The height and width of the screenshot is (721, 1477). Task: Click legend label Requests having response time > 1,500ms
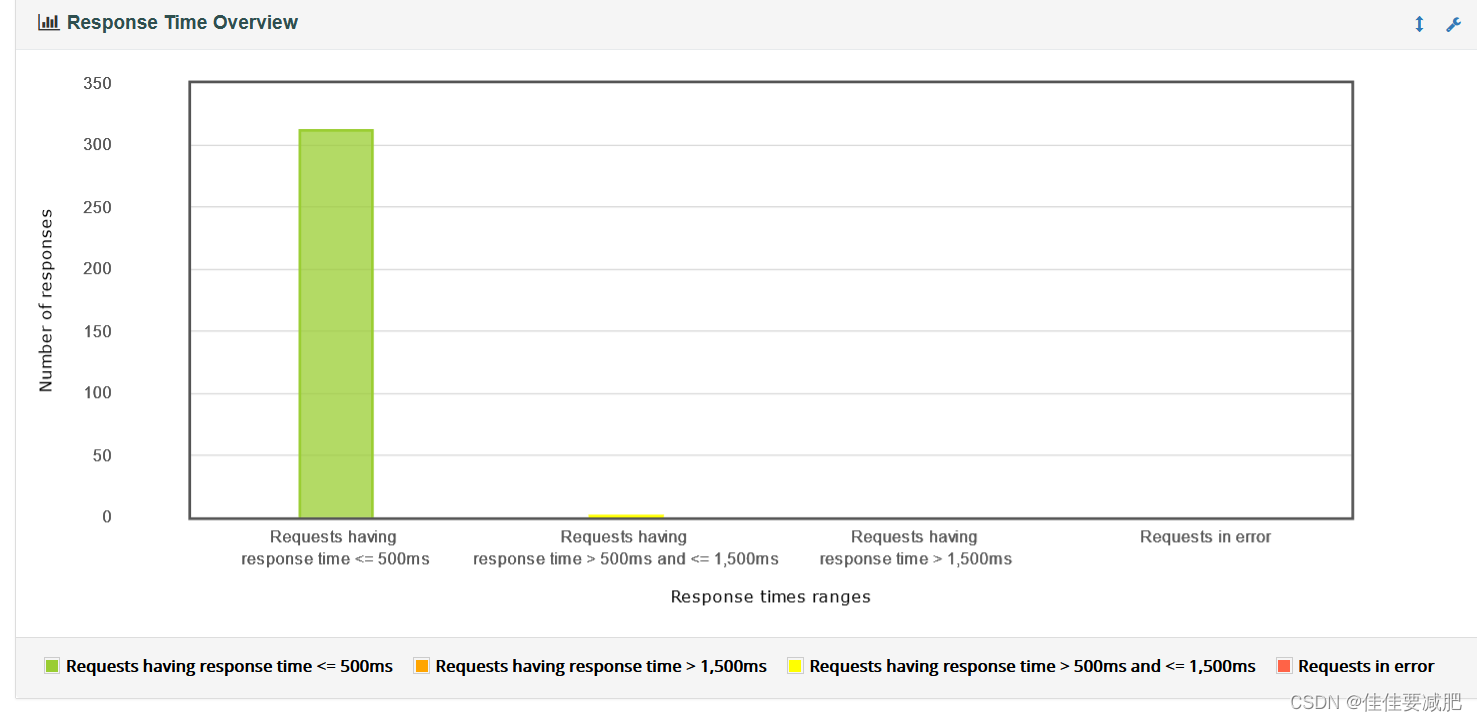(601, 666)
